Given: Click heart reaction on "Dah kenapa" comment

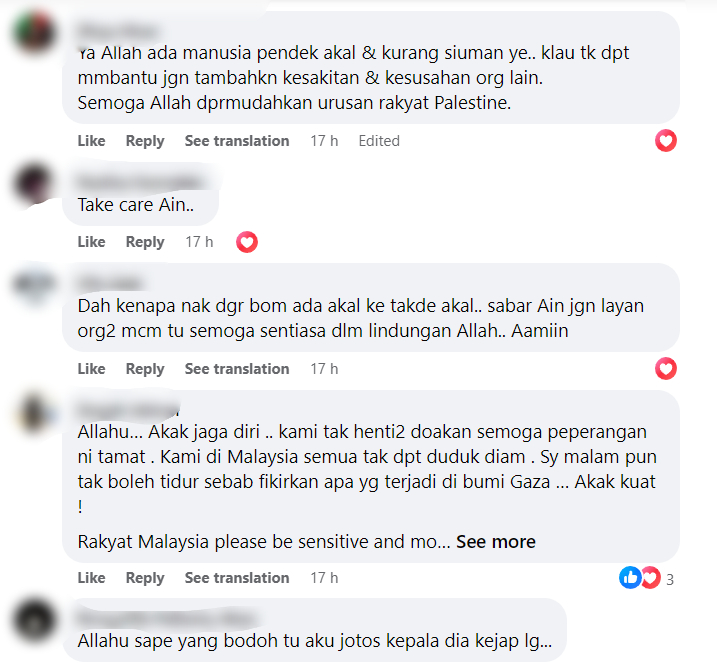Looking at the screenshot, I should click(666, 369).
